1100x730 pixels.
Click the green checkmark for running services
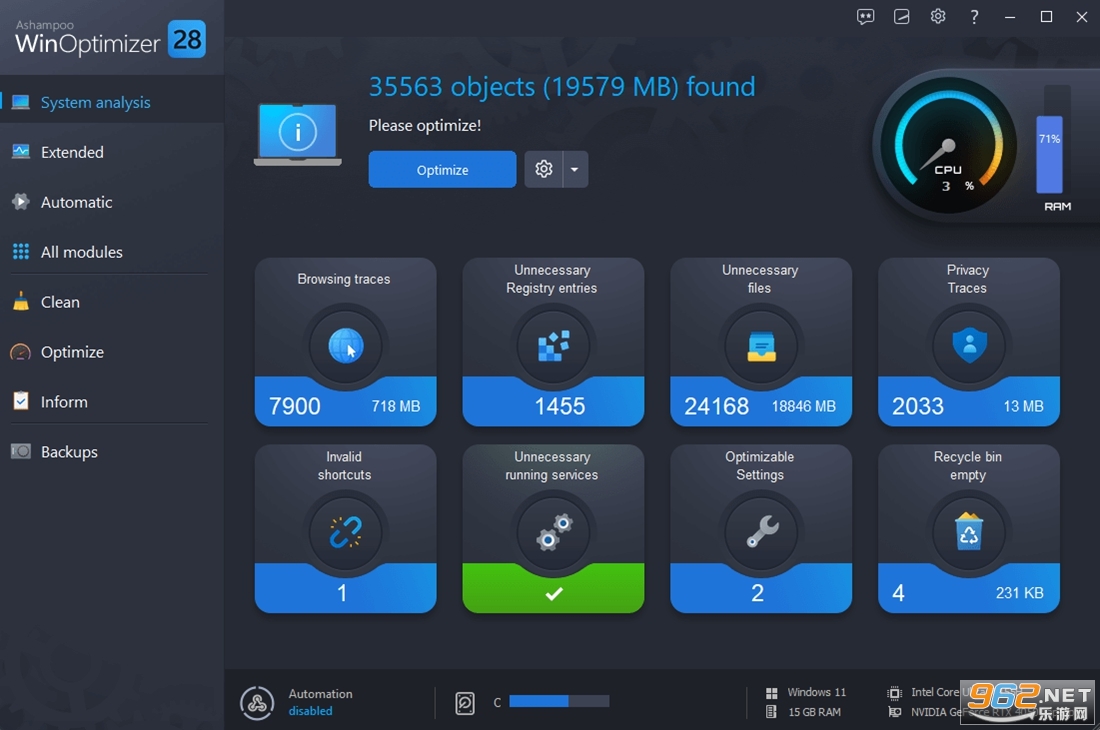click(x=554, y=594)
